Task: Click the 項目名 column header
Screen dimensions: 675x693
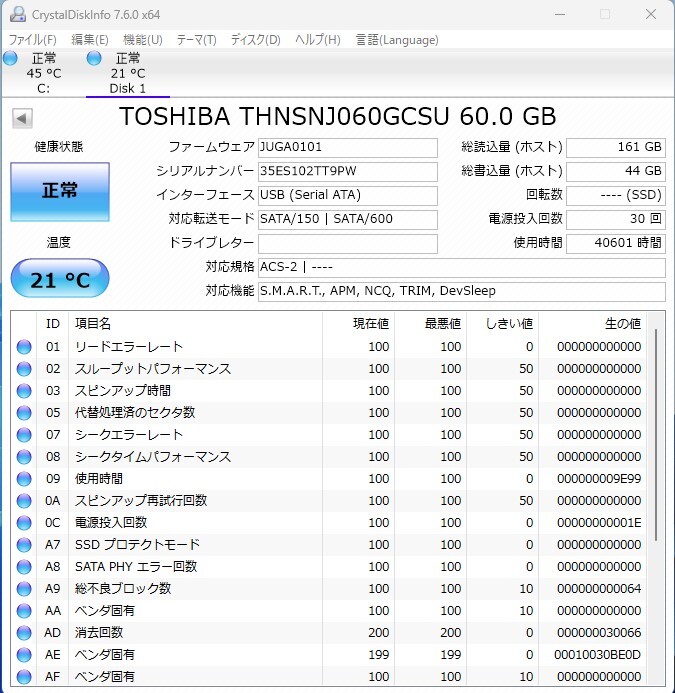Action: [195, 324]
